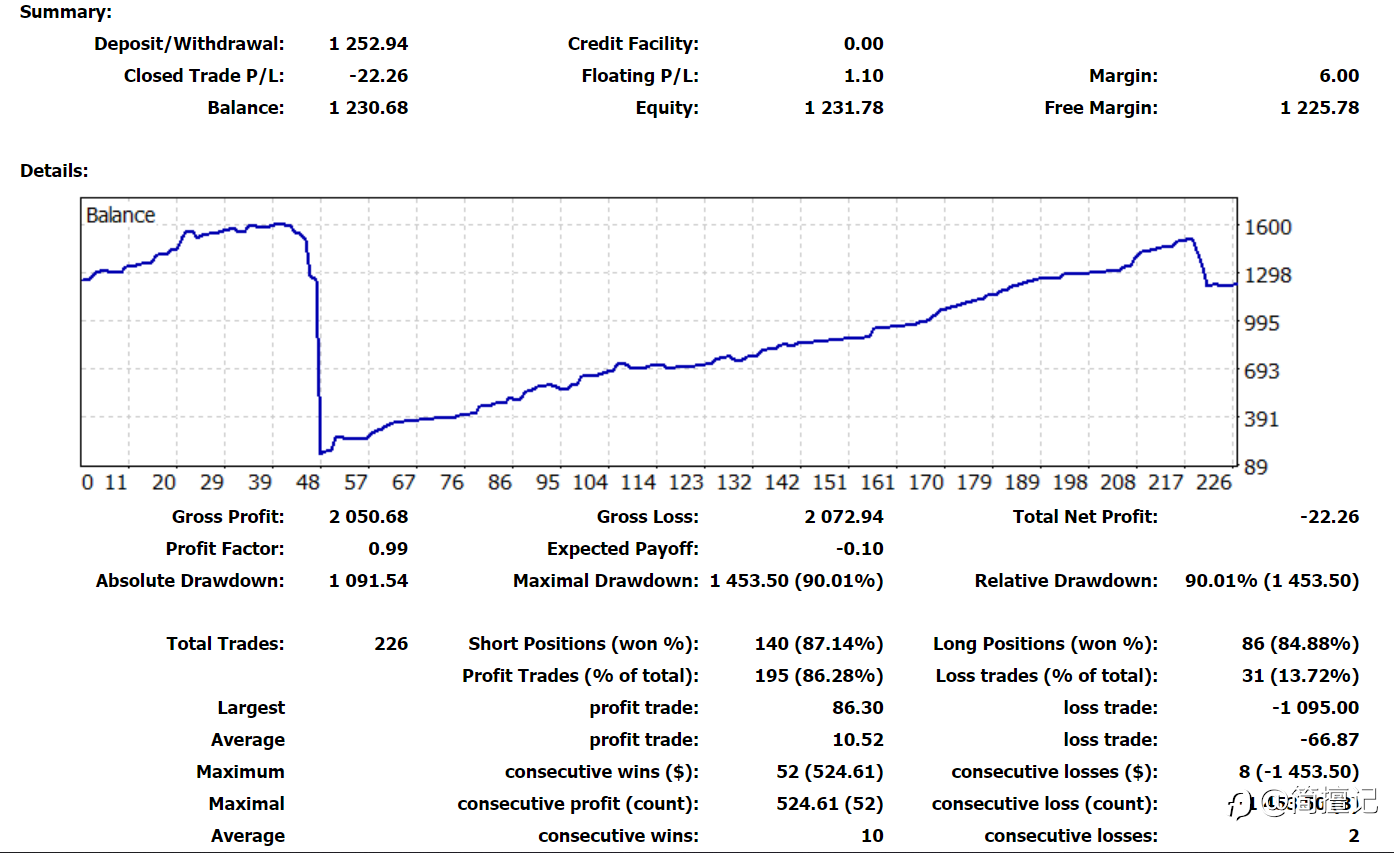Screen dimensions: 1394x853
Task: Click the Free Margin value 1 225.78
Action: (1320, 107)
